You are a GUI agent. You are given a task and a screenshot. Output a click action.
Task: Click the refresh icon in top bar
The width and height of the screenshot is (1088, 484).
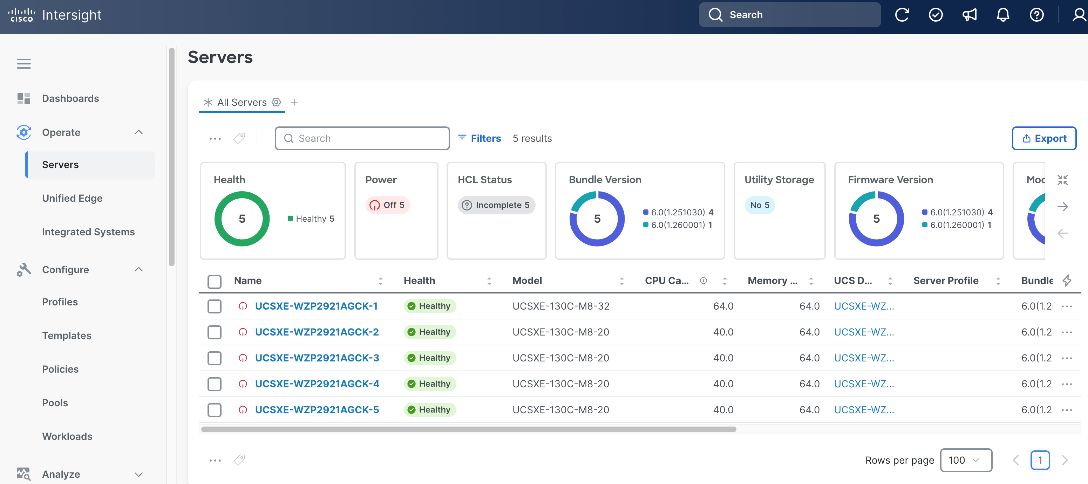coord(902,15)
